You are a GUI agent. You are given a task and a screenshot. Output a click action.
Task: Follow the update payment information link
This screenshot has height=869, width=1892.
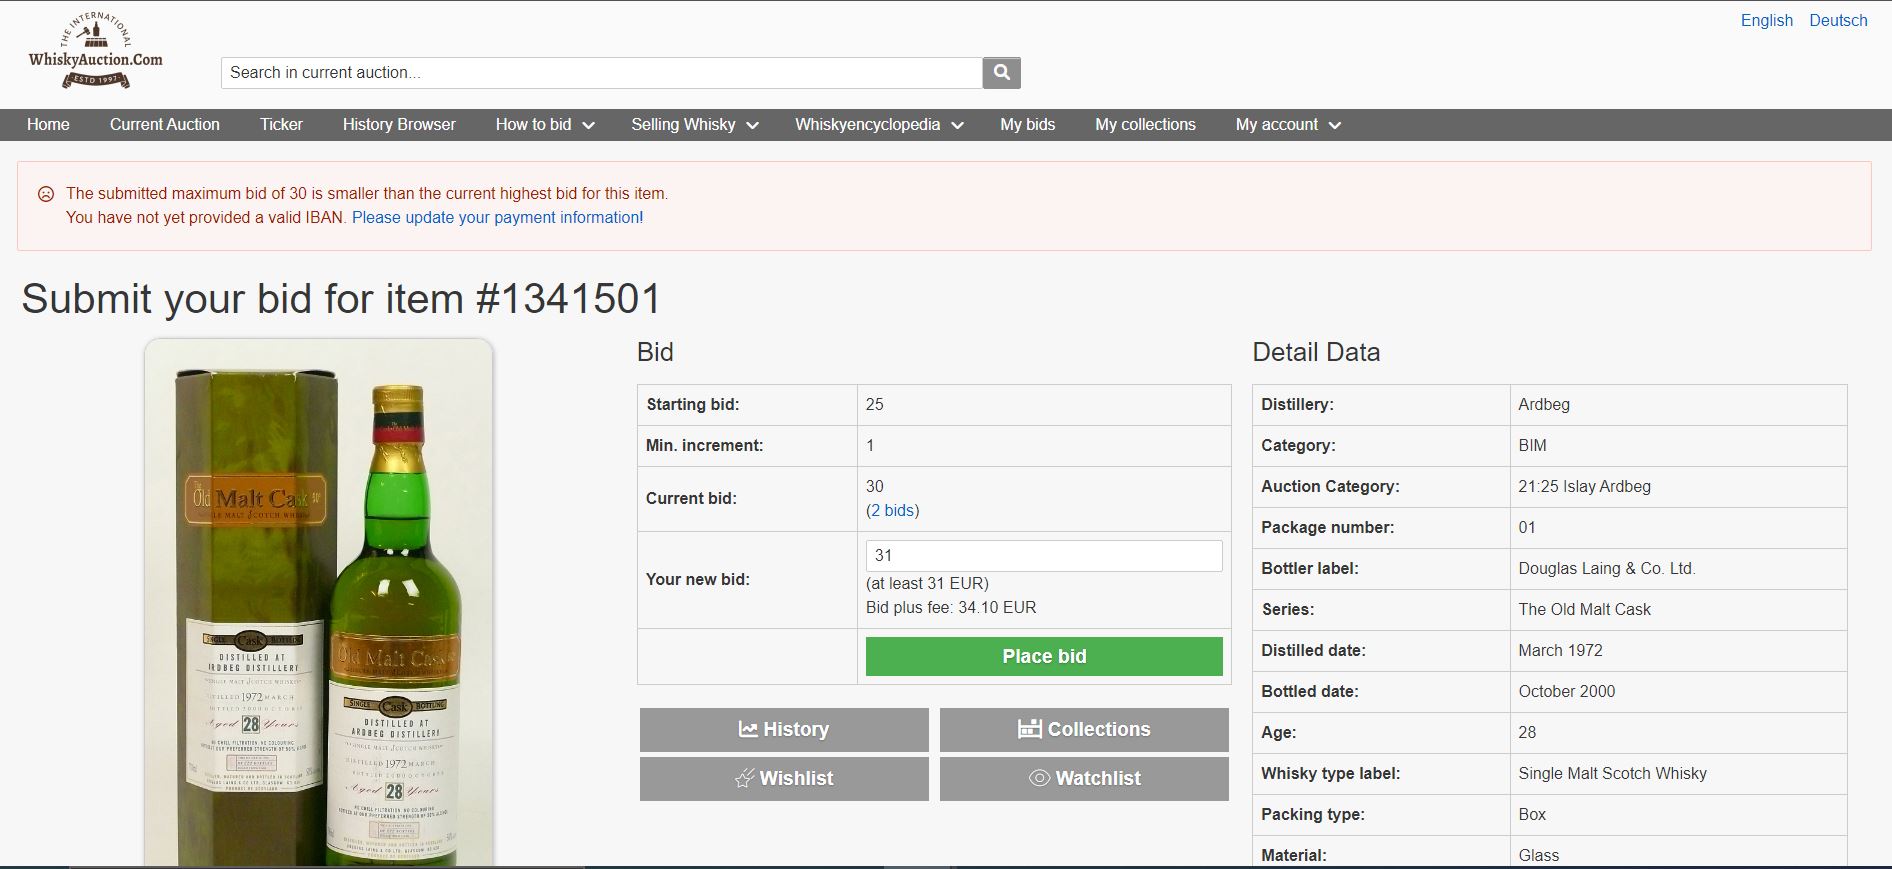[x=497, y=218]
